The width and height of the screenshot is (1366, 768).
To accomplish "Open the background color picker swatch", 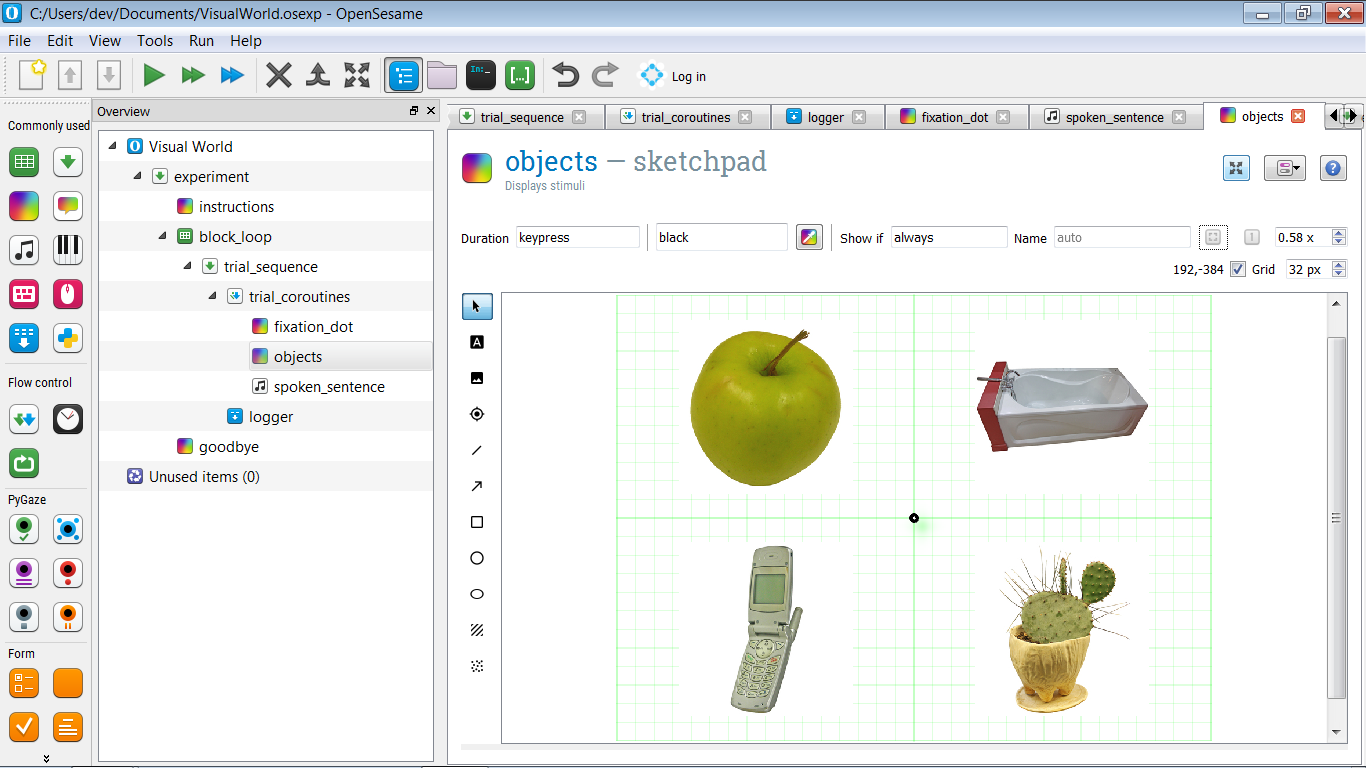I will [x=809, y=237].
